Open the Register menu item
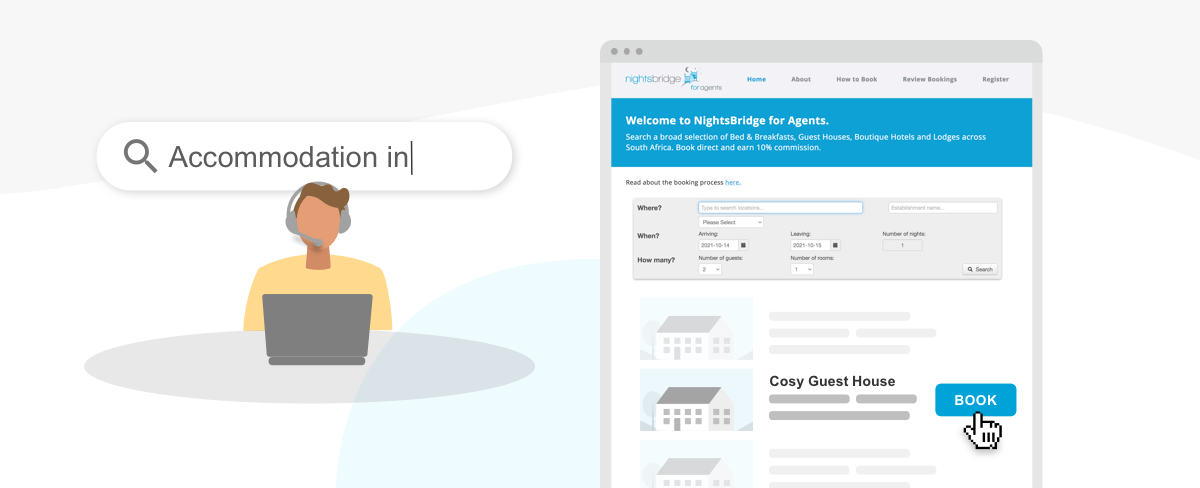Screen dimensions: 1200x488 (x=995, y=79)
